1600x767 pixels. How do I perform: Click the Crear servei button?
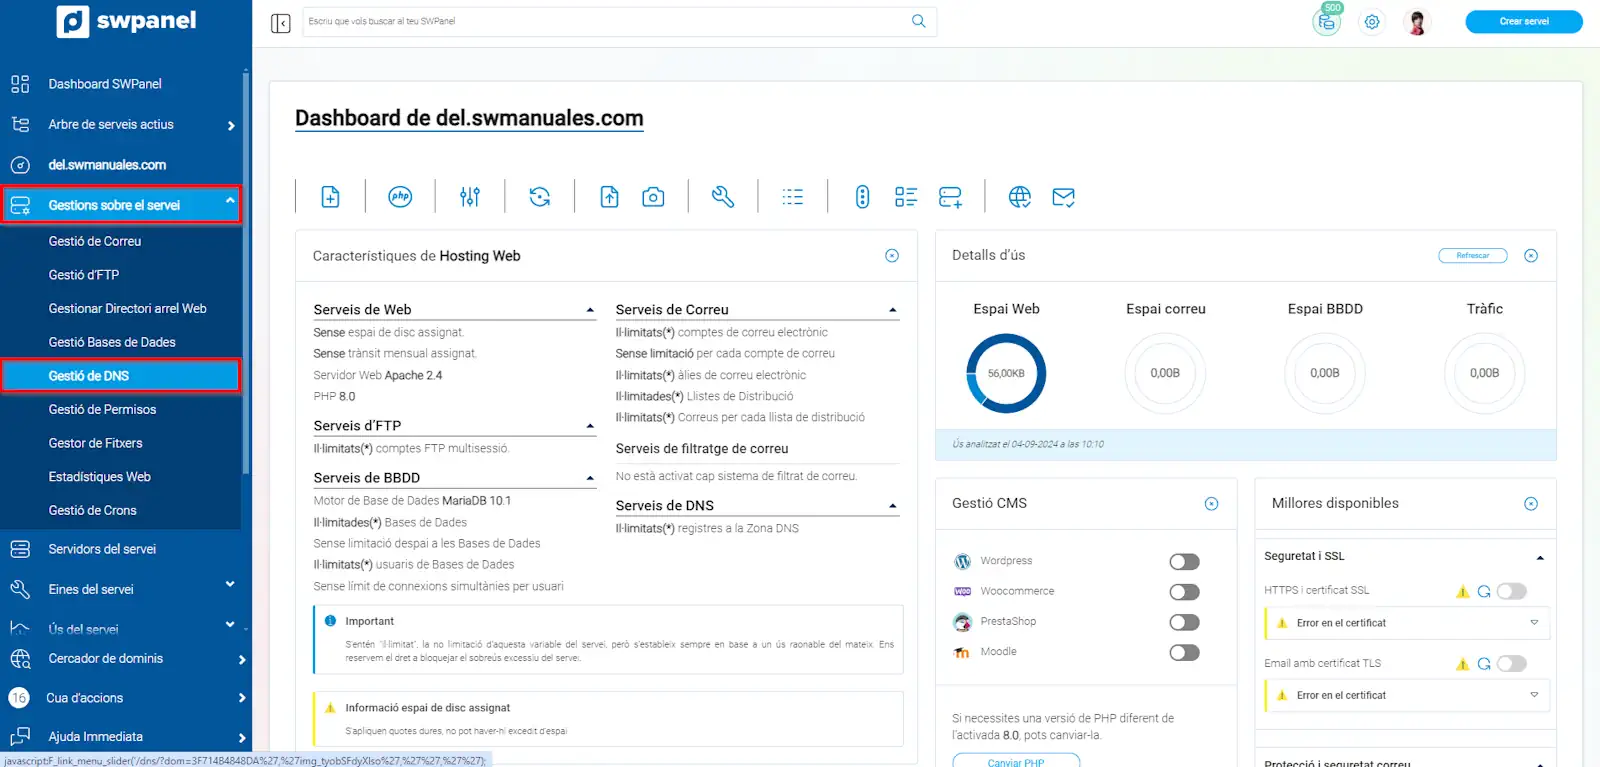click(x=1524, y=21)
